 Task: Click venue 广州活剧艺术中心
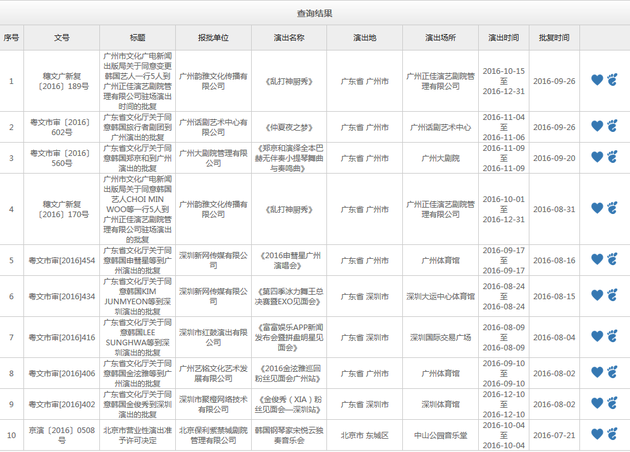(x=440, y=128)
